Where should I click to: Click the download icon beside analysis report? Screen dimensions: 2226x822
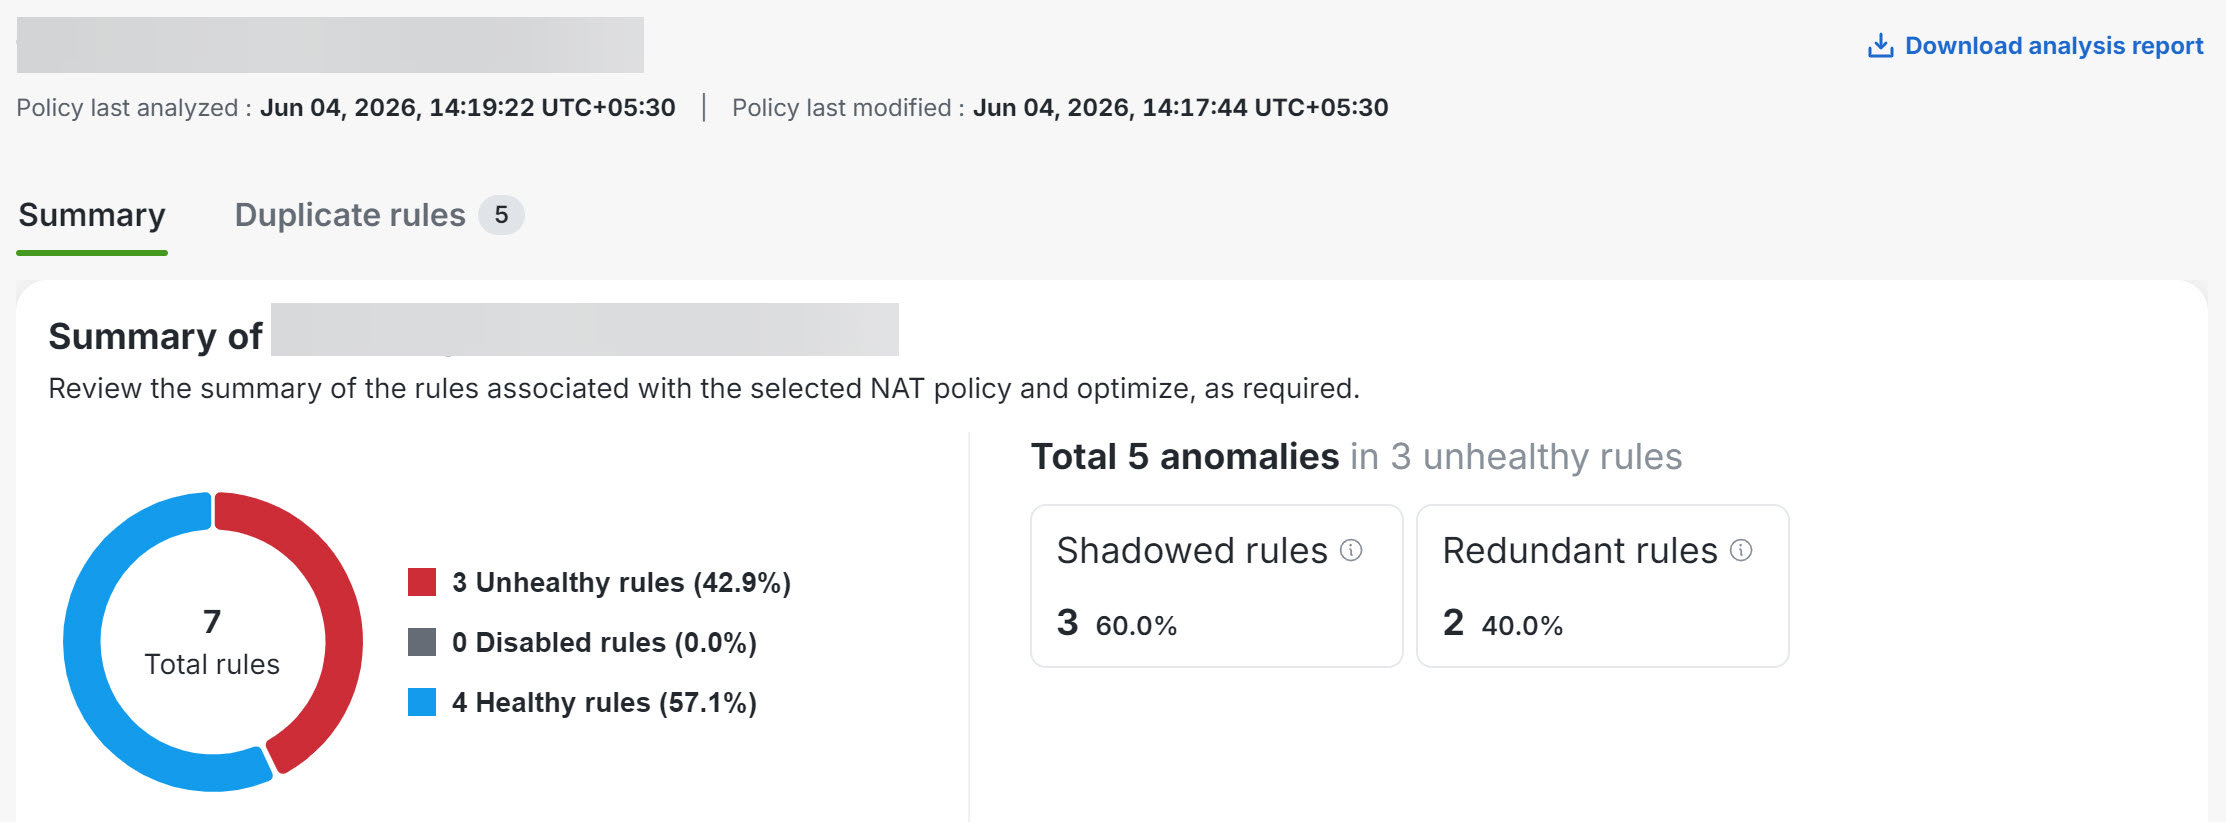point(1880,46)
